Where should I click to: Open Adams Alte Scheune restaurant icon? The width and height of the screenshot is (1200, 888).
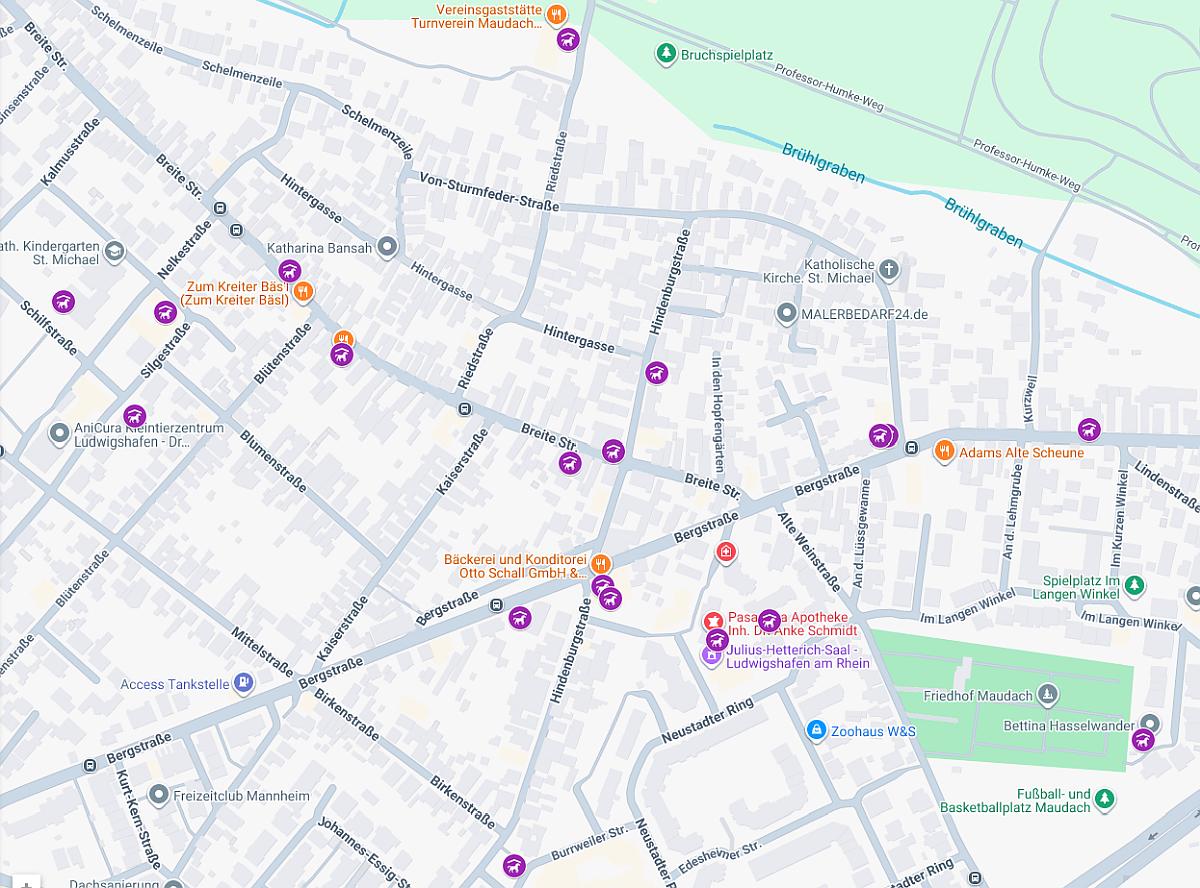944,452
